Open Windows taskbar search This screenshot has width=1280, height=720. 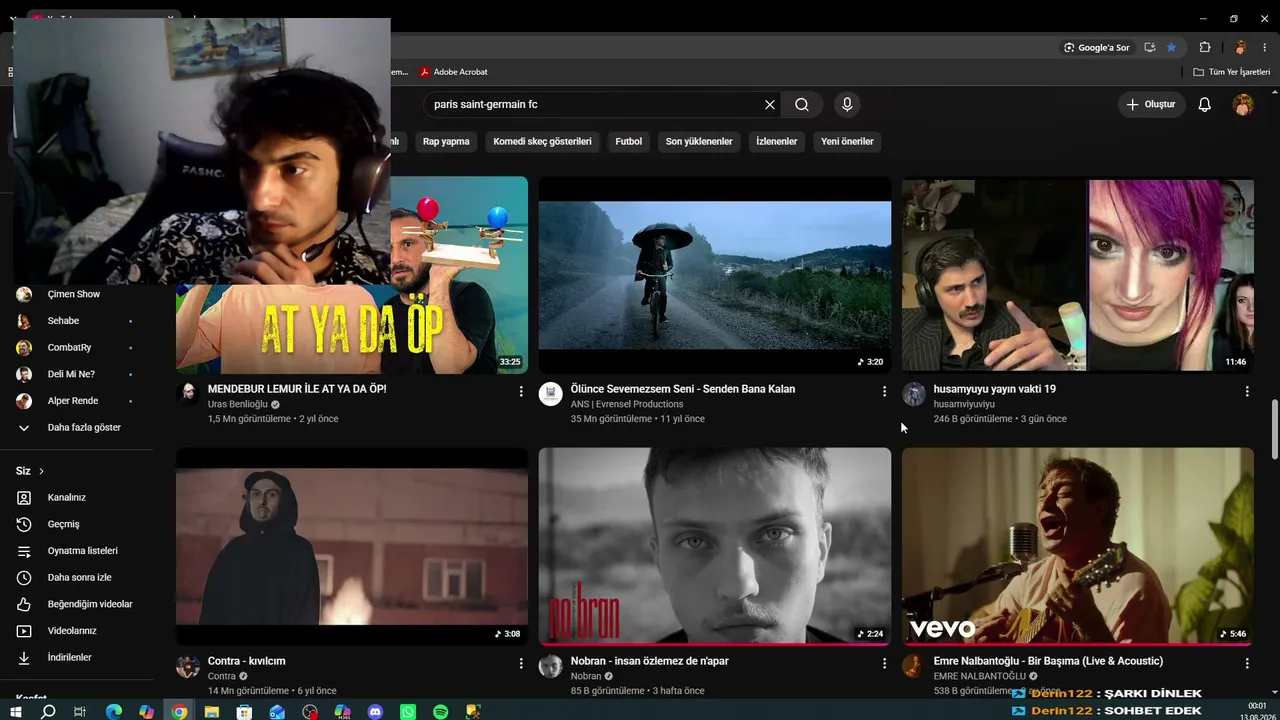point(48,712)
